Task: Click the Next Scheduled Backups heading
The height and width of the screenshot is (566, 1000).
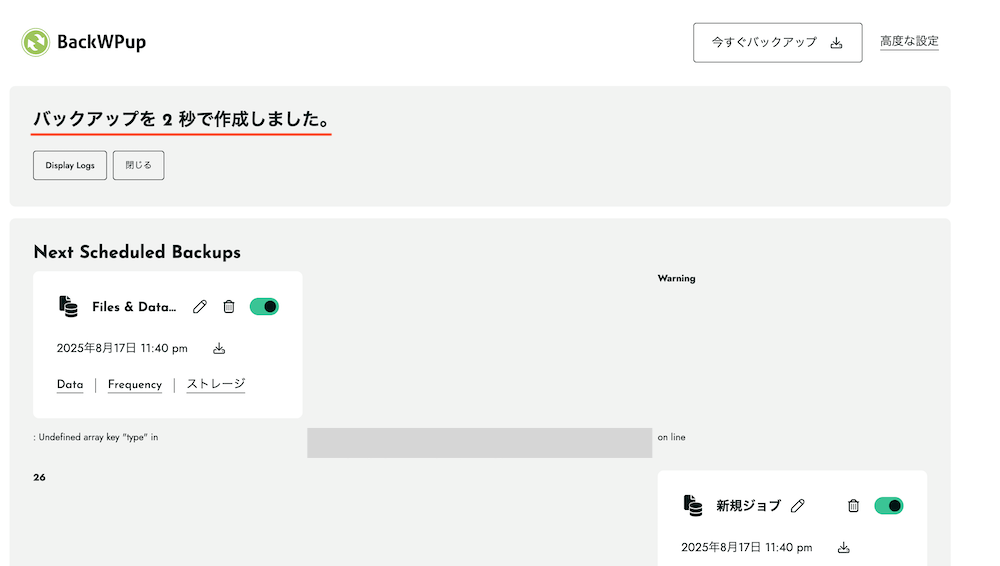Action: (x=137, y=252)
